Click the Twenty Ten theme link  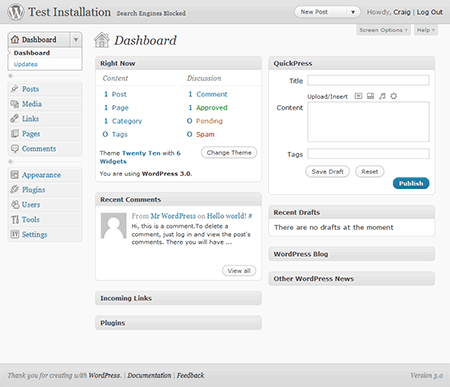point(141,153)
